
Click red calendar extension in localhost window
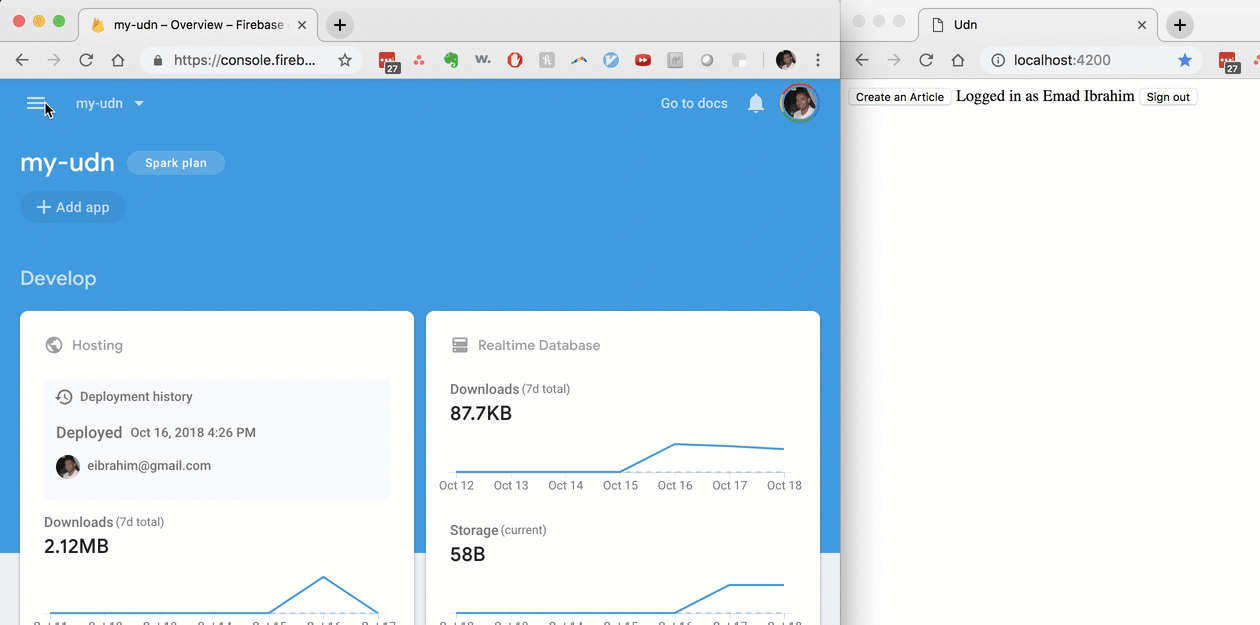pos(1229,61)
